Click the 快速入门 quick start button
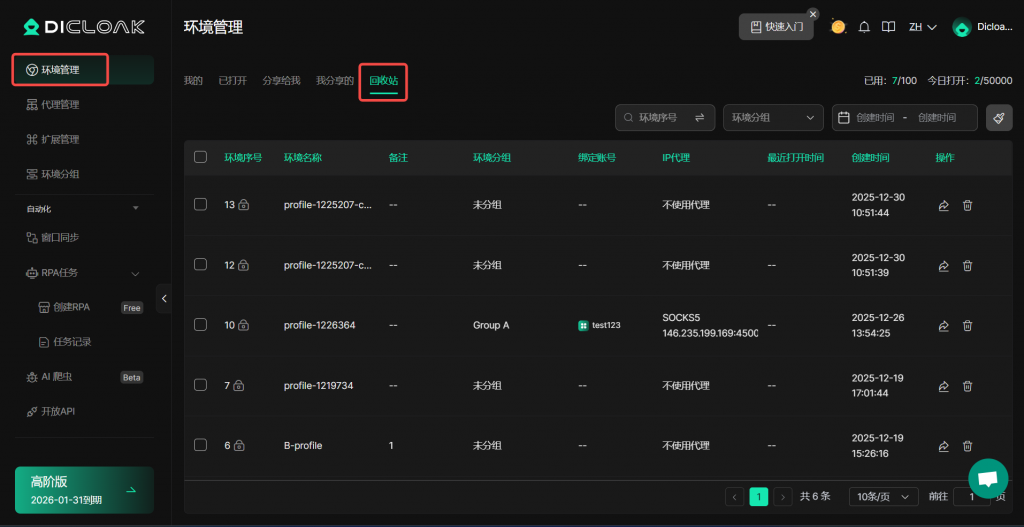1024x527 pixels. [776, 27]
